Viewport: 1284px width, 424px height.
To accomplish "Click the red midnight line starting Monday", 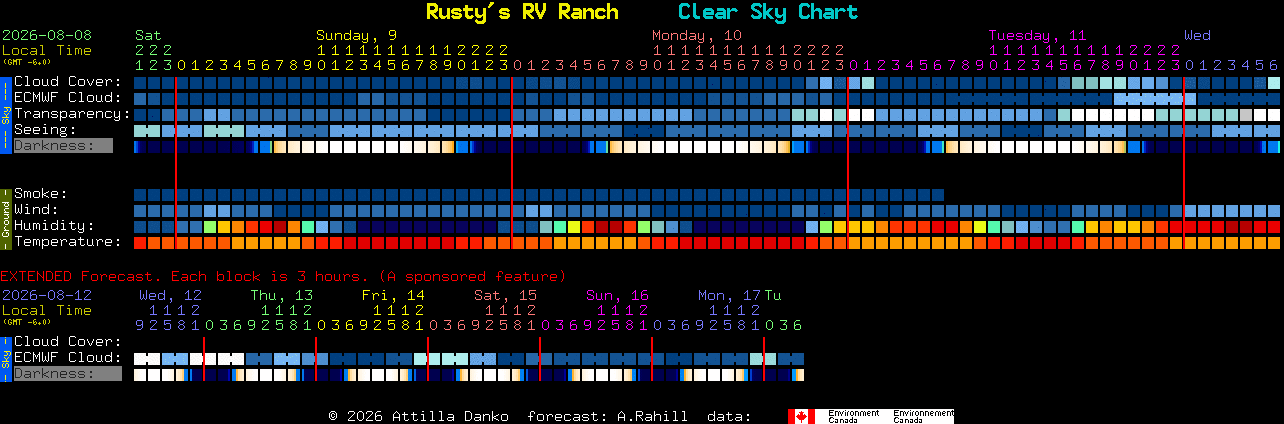I will [x=512, y=162].
